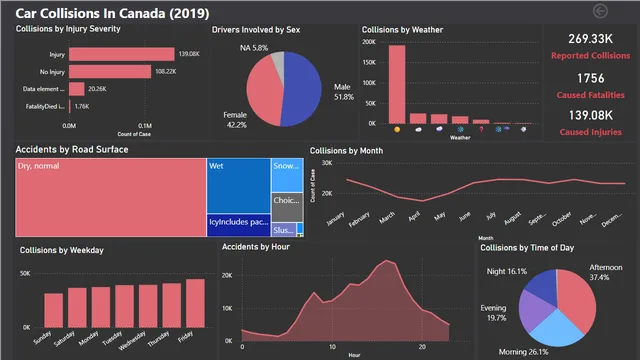Select the 'Dry, normal' treemap tile

111,198
